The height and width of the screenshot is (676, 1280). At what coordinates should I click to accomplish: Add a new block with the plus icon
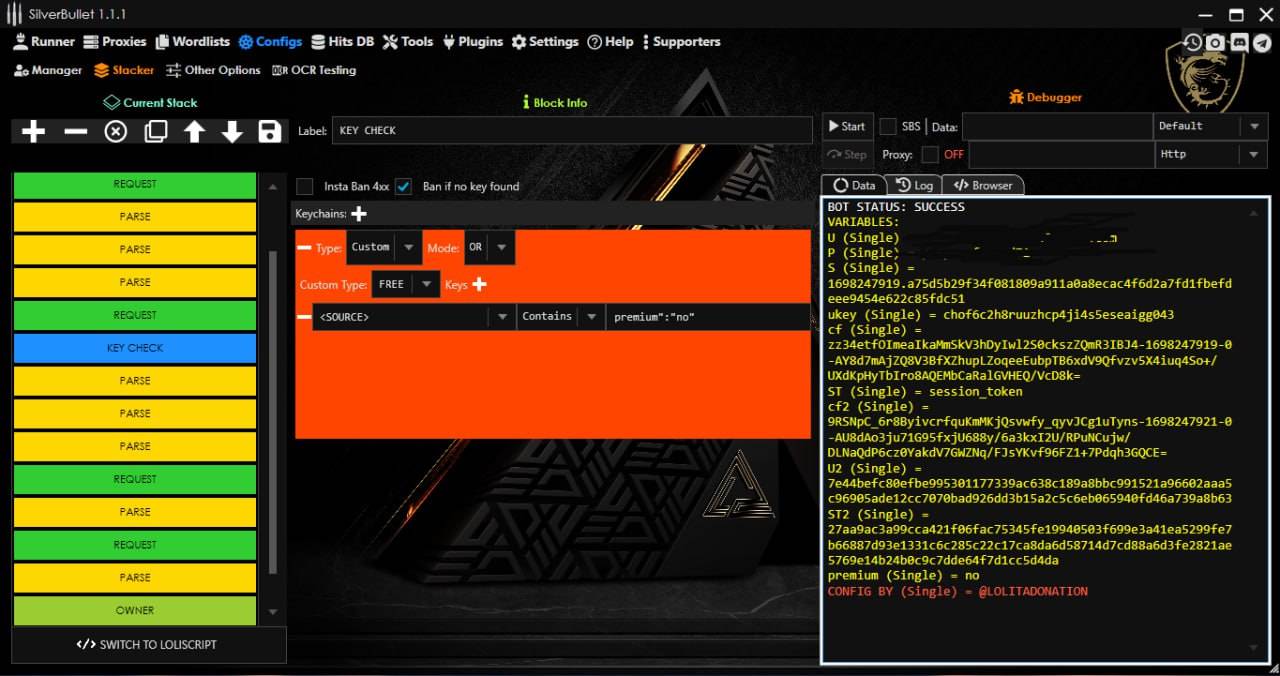pyautogui.click(x=33, y=132)
